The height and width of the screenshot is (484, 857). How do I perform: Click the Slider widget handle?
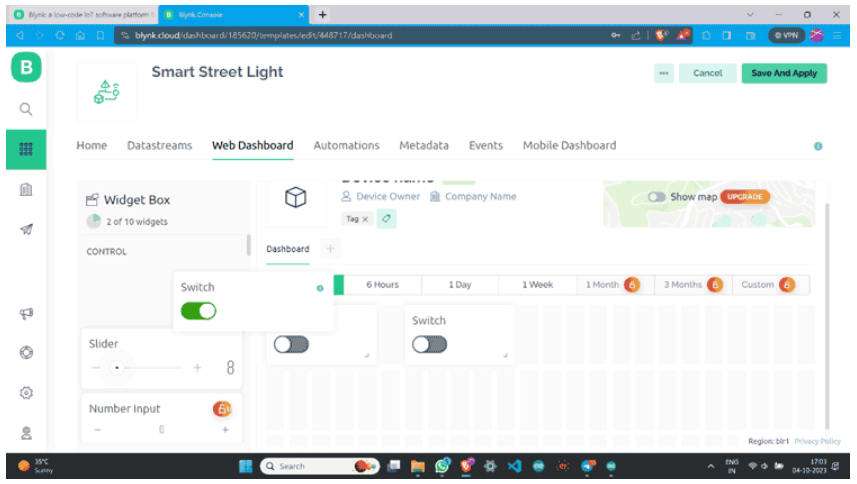pyautogui.click(x=117, y=368)
